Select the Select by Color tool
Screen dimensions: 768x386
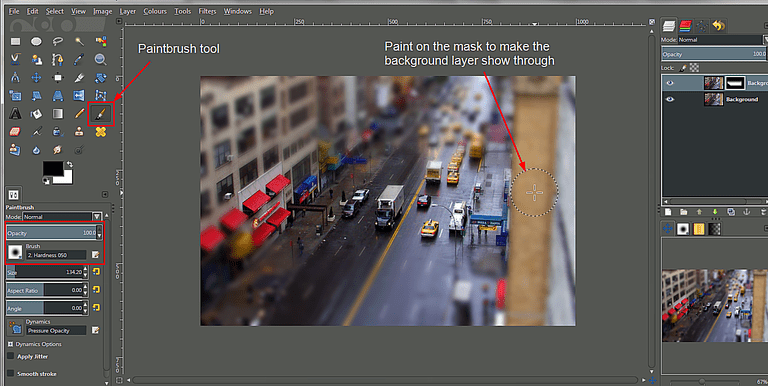[101, 42]
